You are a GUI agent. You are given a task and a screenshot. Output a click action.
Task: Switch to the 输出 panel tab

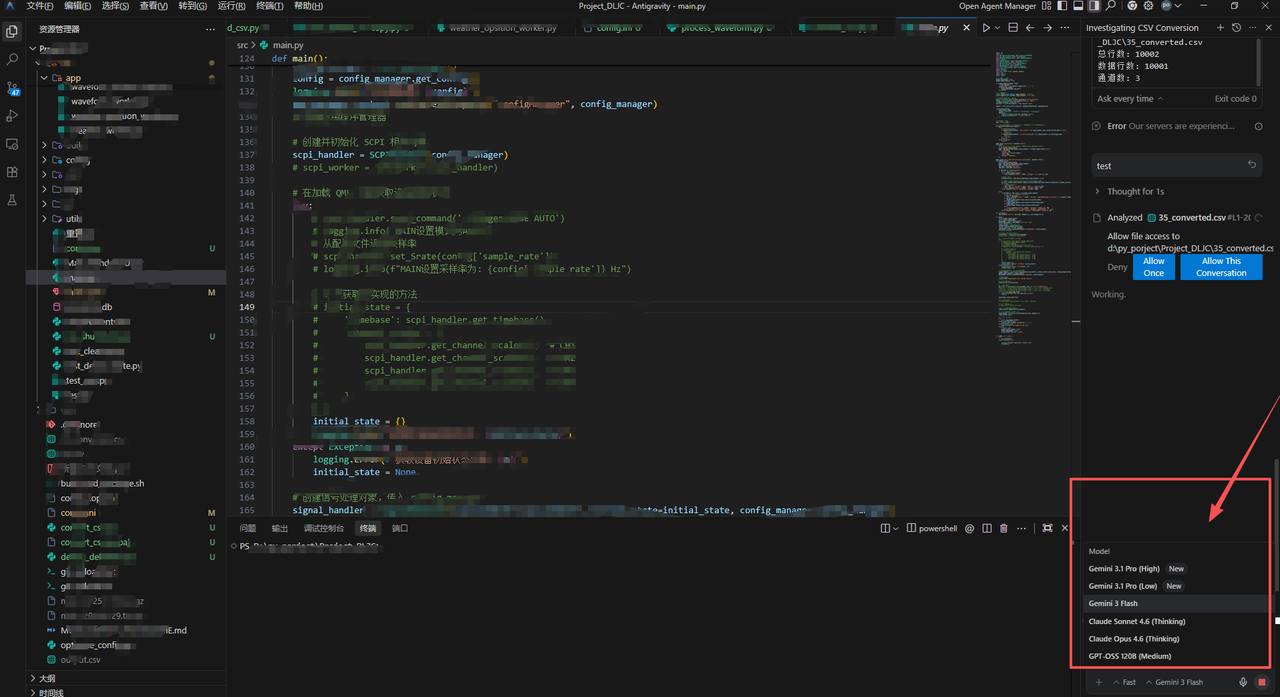pyautogui.click(x=280, y=528)
